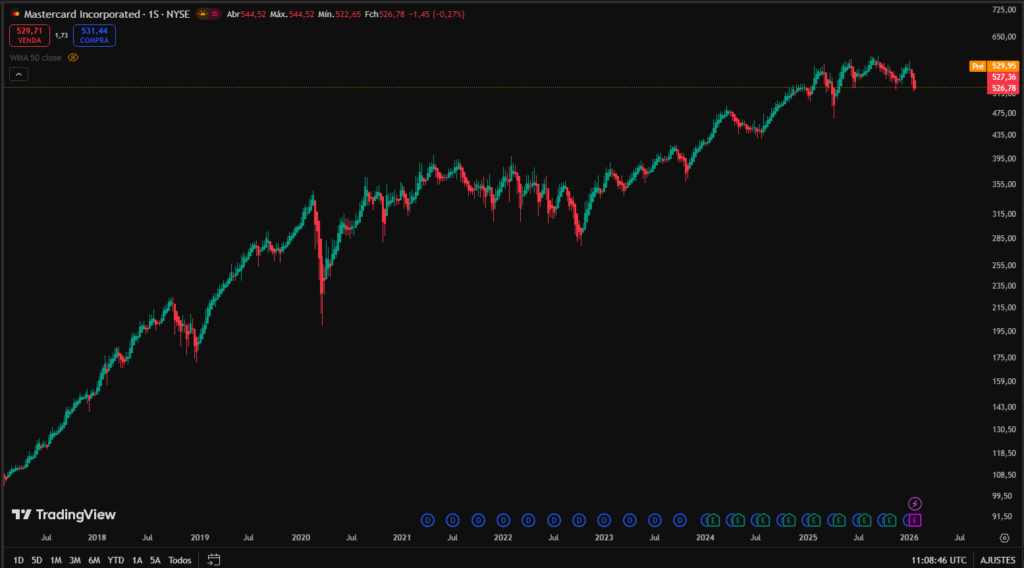Open the AJUSTES scale menu
Image resolution: width=1024 pixels, height=568 pixels.
pyautogui.click(x=1000, y=560)
